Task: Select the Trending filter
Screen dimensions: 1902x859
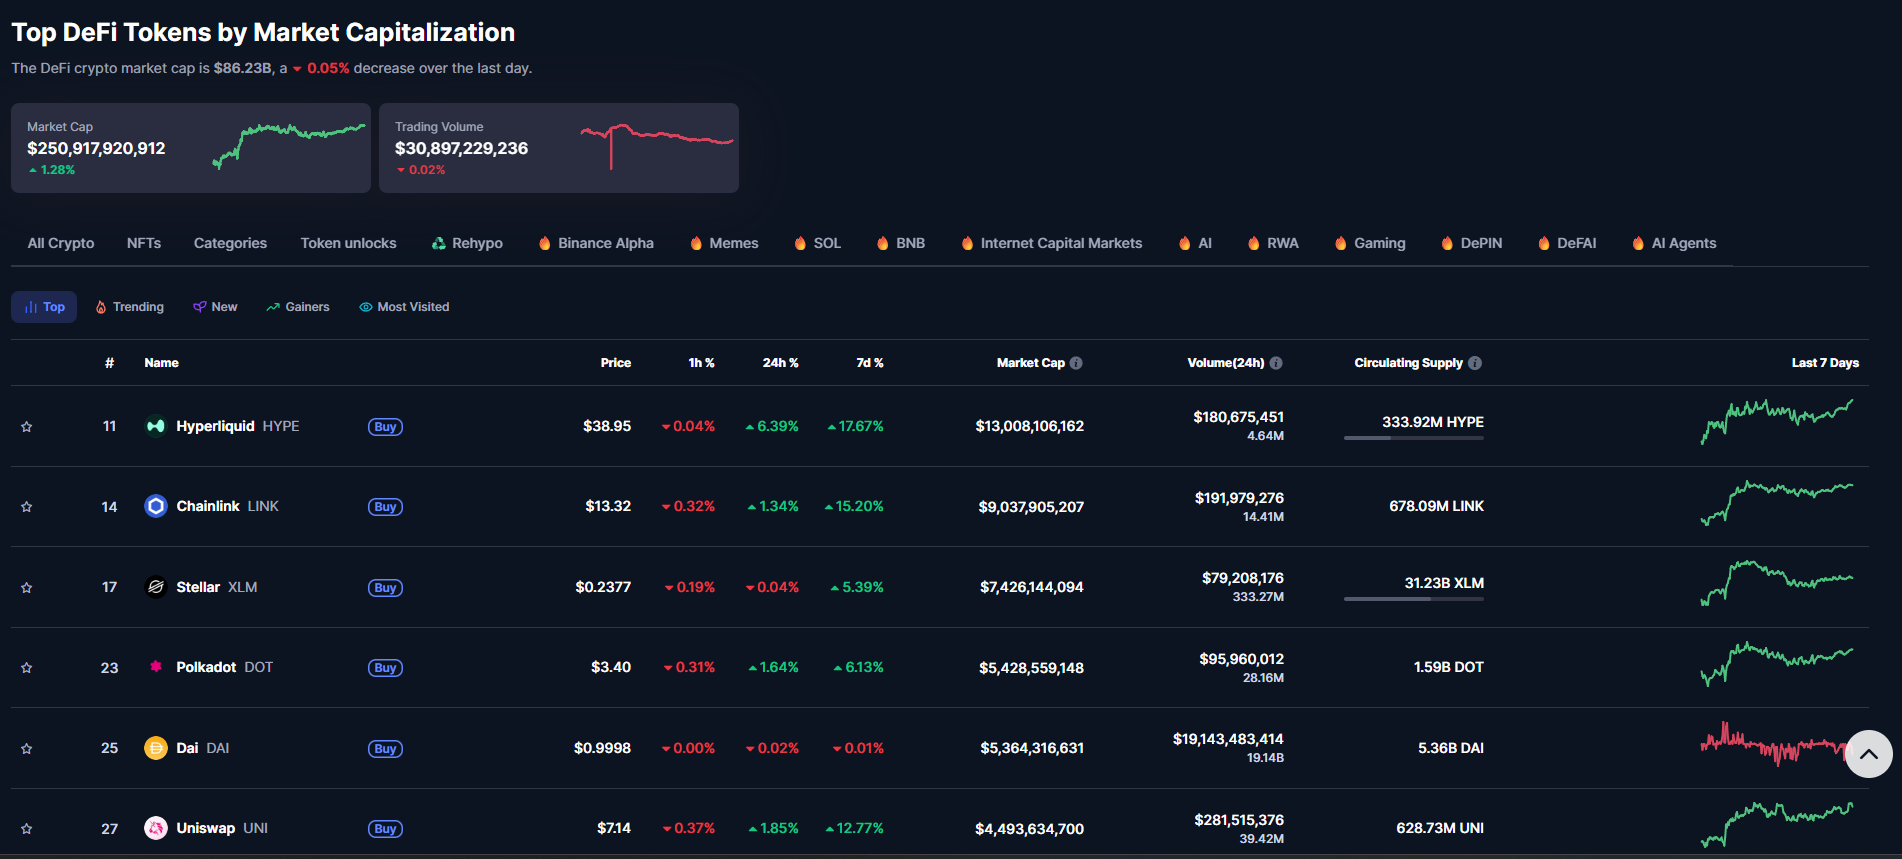Action: (x=130, y=307)
